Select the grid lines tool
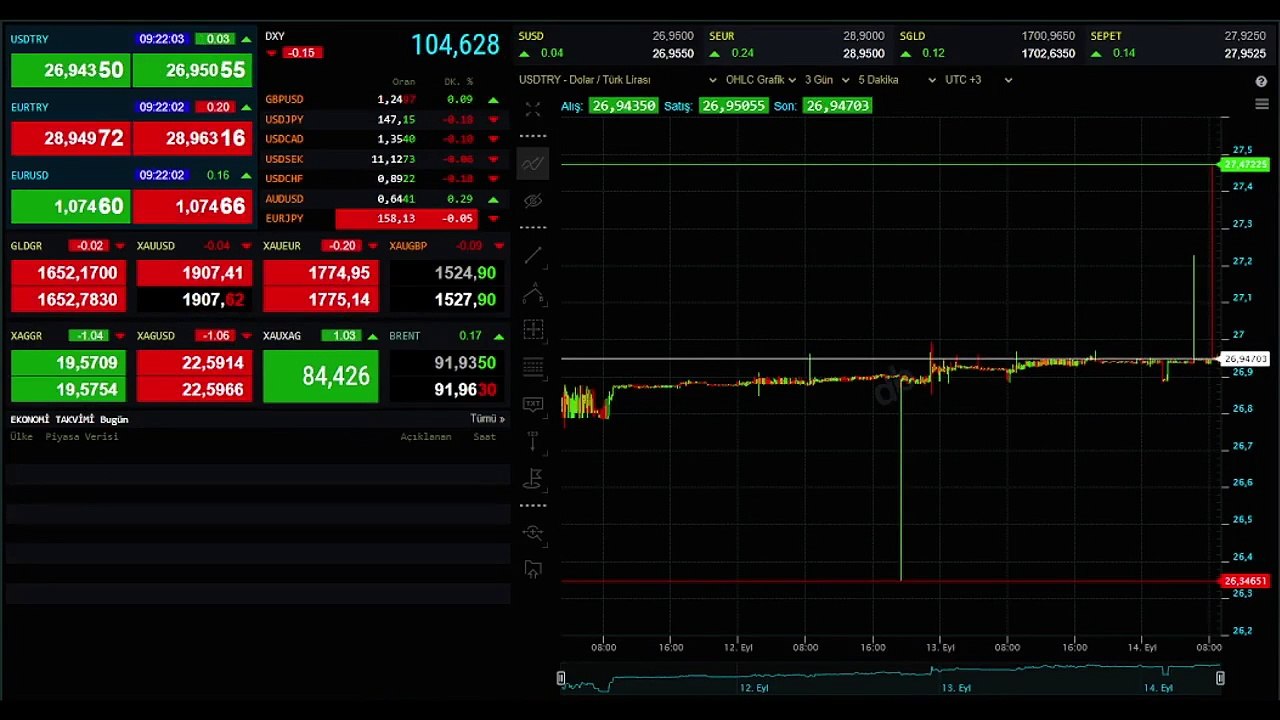1280x720 pixels. (x=533, y=367)
